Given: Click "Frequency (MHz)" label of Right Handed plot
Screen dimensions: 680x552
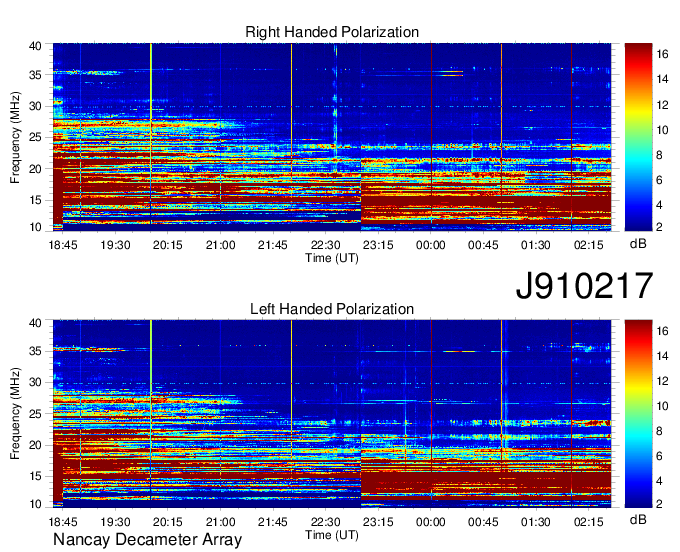Looking at the screenshot, I should 15,137.
